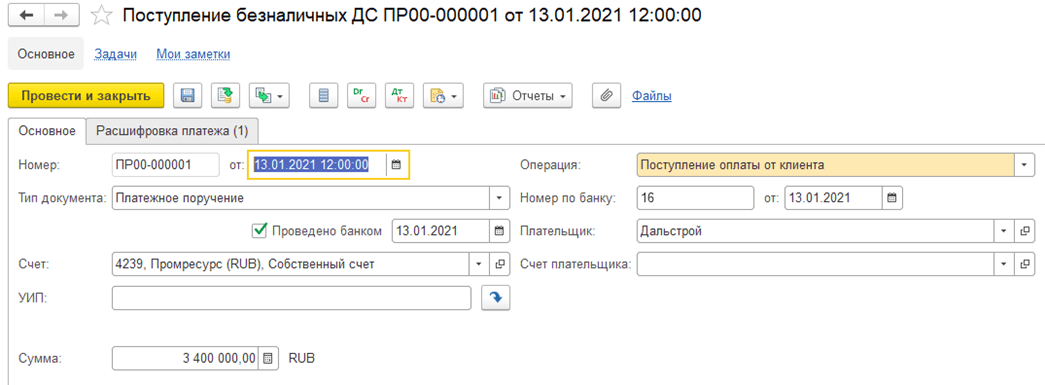Expand the Операция dropdown
This screenshot has width=1045, height=385.
[1024, 165]
